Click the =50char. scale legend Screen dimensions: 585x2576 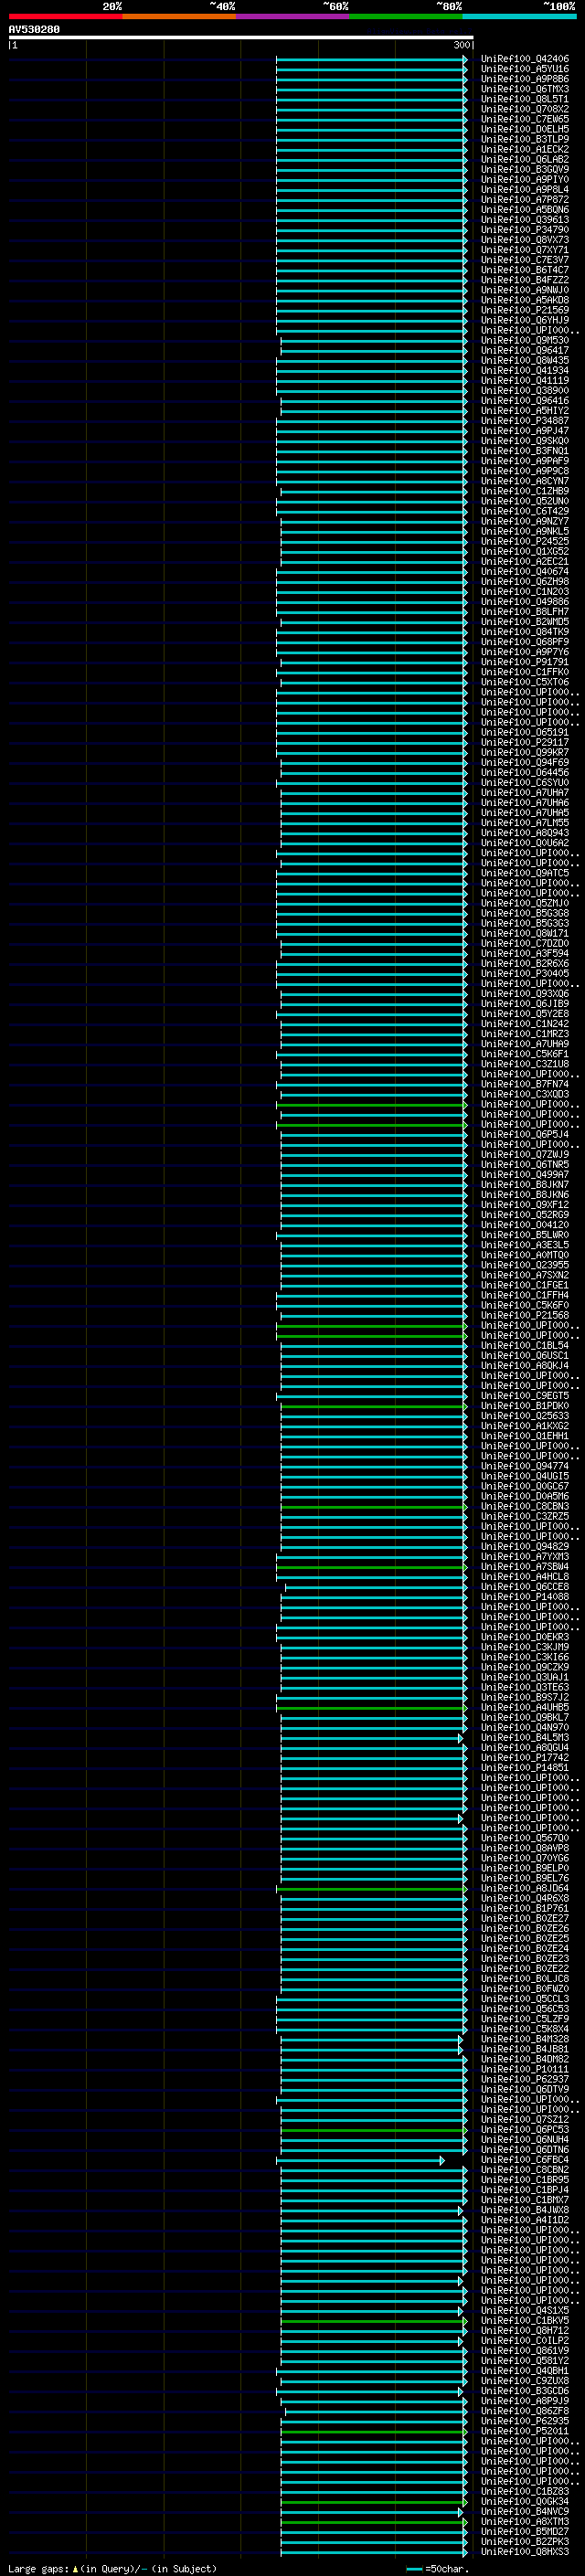click(437, 2568)
